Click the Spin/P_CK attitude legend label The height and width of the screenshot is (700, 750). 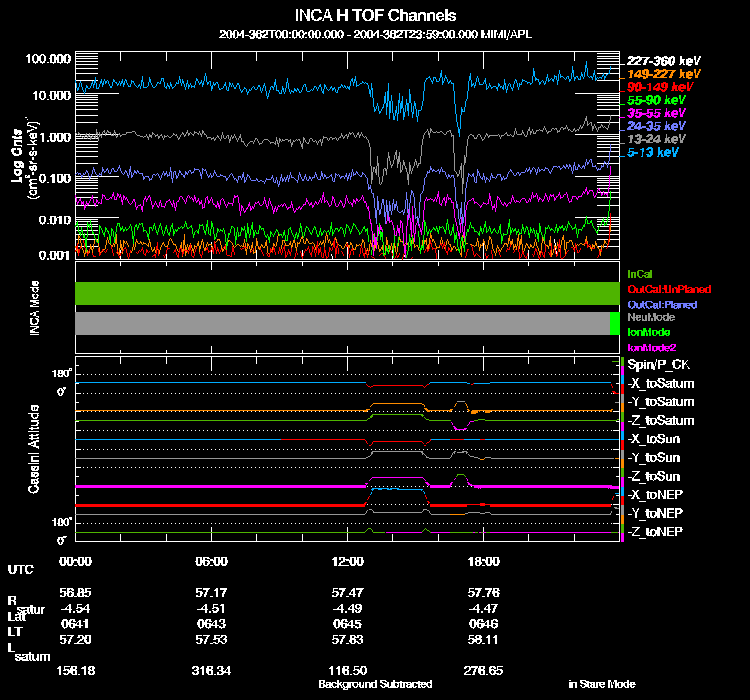(x=656, y=366)
